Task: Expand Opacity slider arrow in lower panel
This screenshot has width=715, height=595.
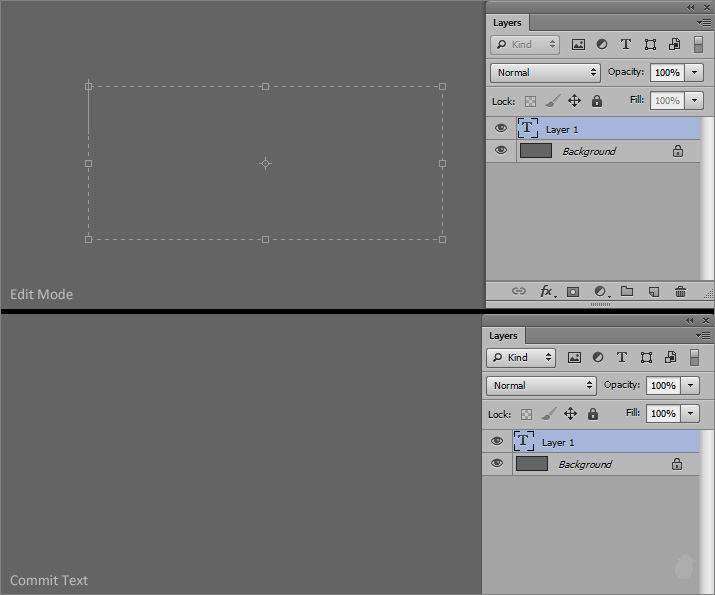Action: click(690, 385)
